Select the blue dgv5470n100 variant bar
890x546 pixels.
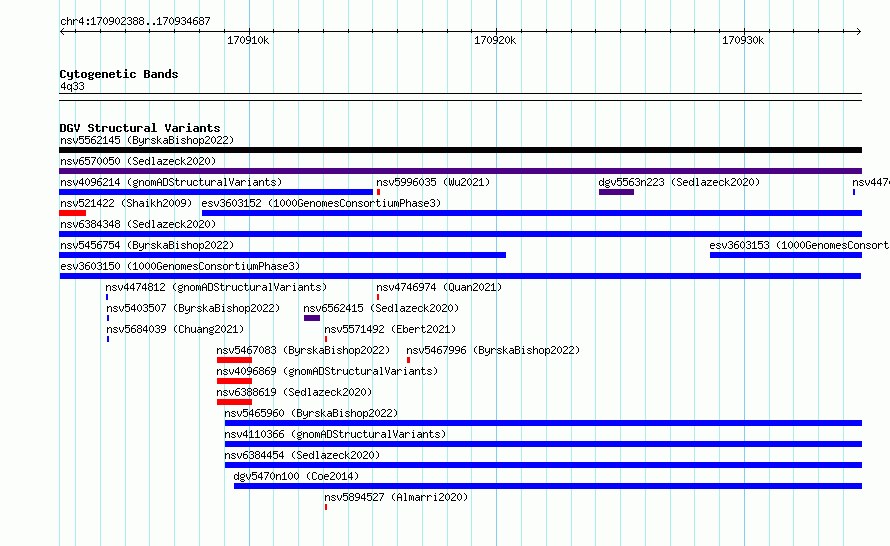click(548, 486)
